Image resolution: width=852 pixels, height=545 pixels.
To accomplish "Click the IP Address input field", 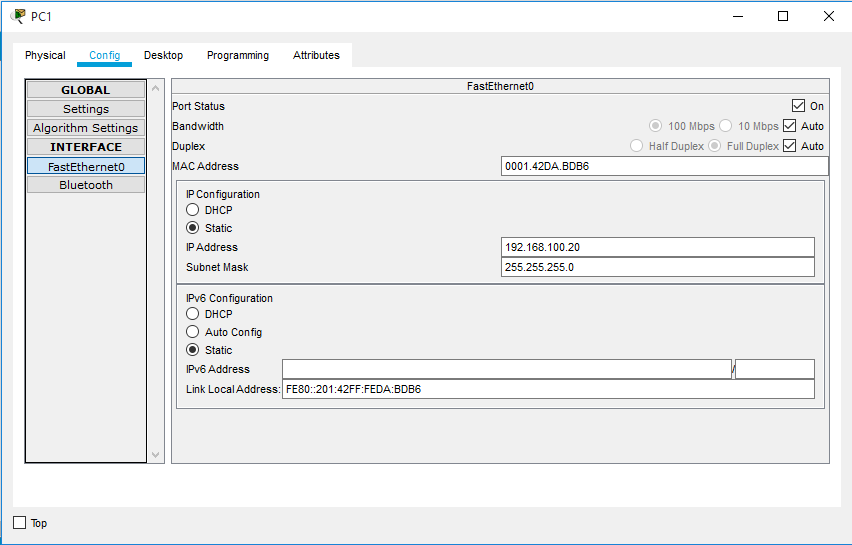I will [x=657, y=247].
